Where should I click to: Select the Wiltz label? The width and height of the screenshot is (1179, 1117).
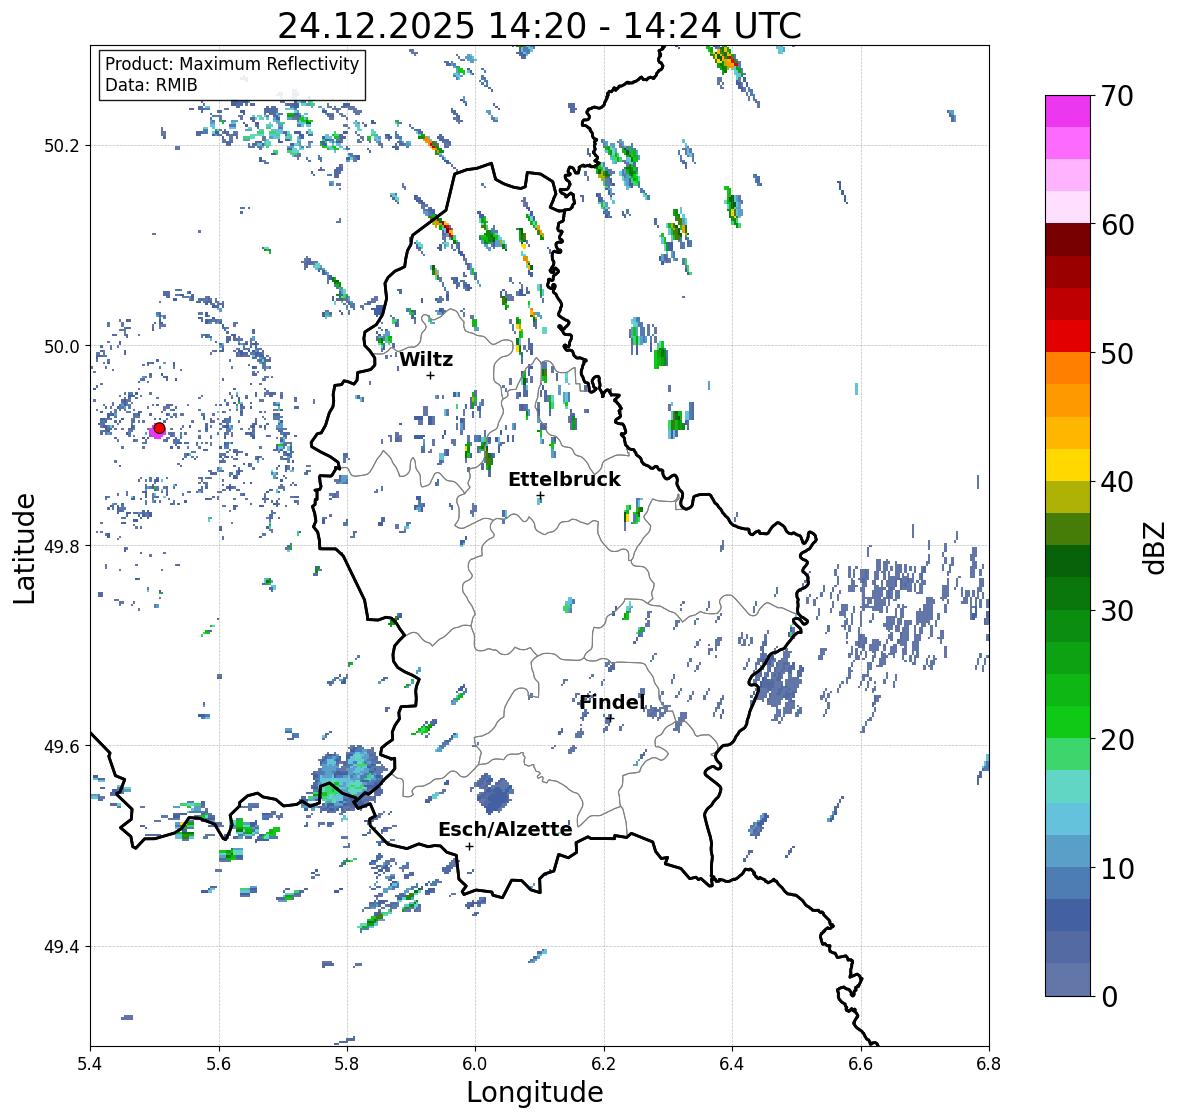click(426, 359)
